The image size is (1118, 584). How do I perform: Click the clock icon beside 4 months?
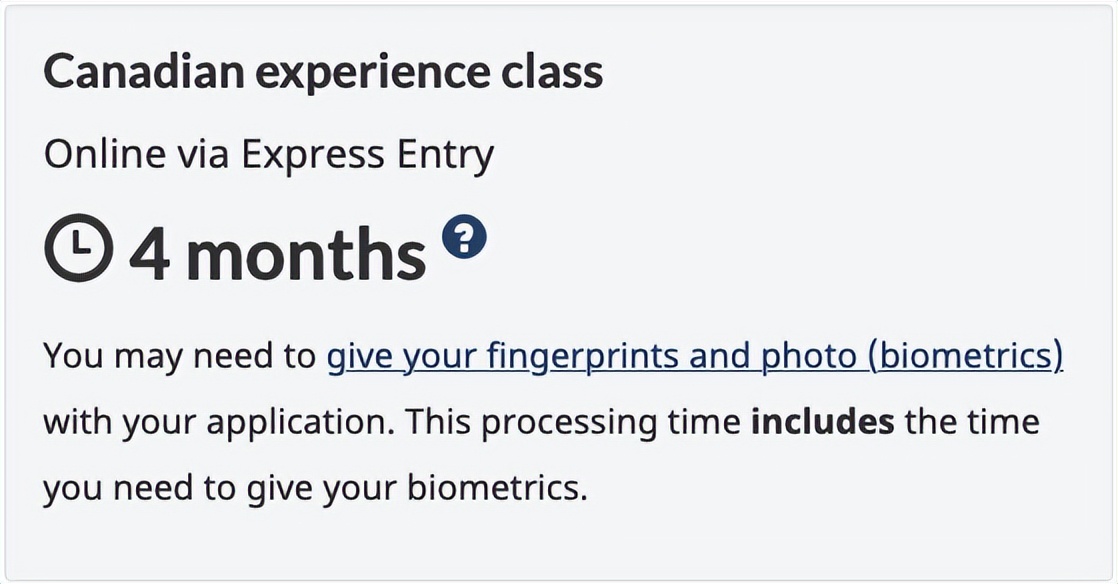pyautogui.click(x=78, y=247)
